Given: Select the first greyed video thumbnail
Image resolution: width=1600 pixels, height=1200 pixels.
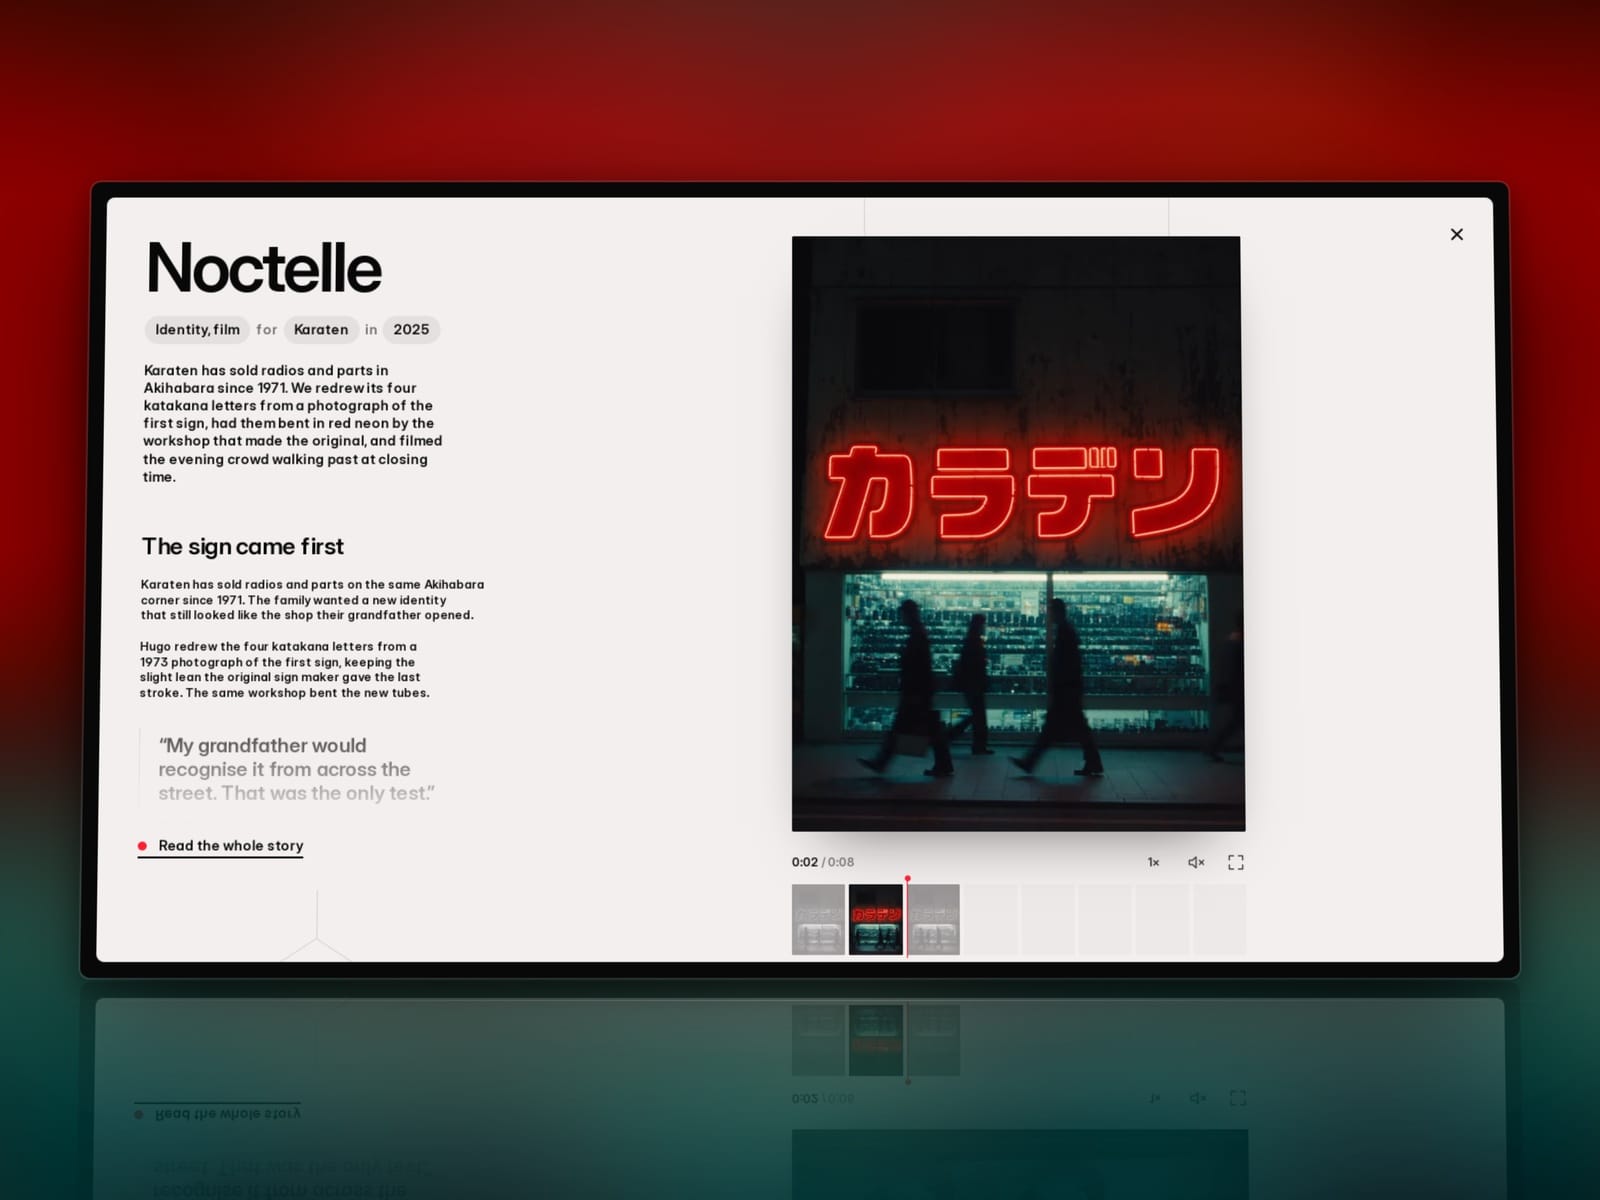Looking at the screenshot, I should tap(818, 919).
